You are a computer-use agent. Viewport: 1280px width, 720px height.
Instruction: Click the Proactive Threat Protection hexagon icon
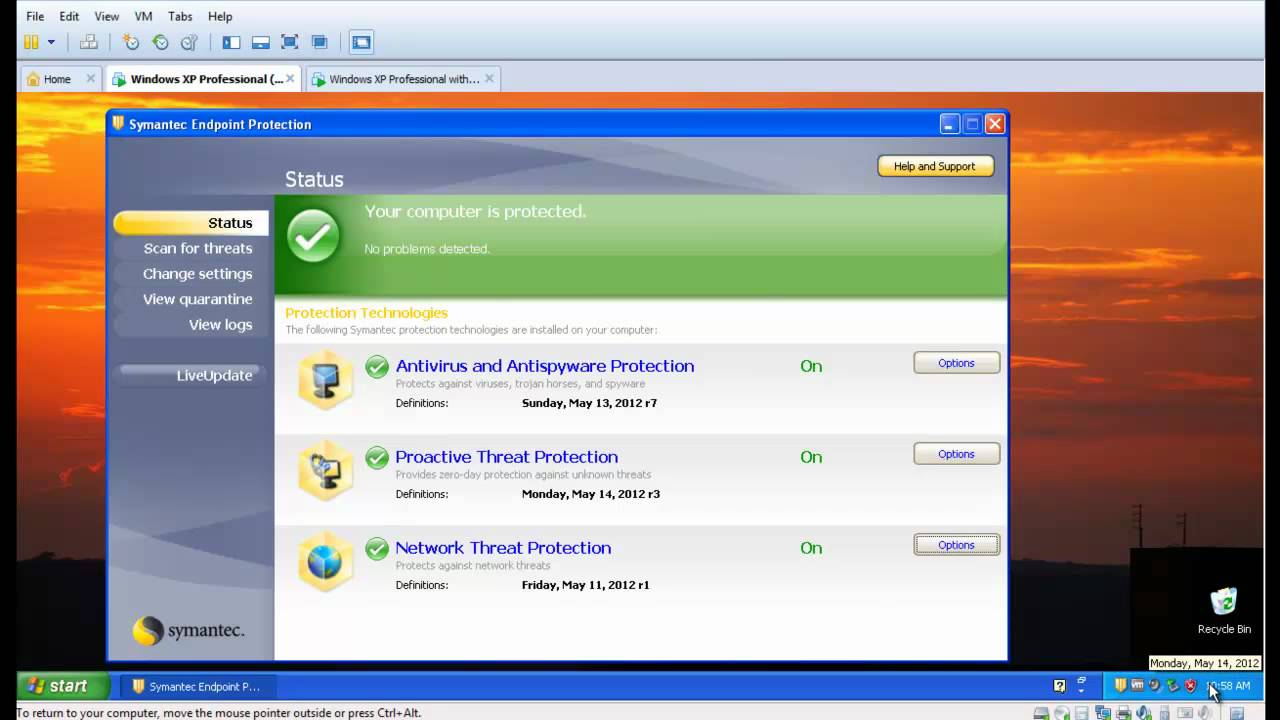pos(326,471)
